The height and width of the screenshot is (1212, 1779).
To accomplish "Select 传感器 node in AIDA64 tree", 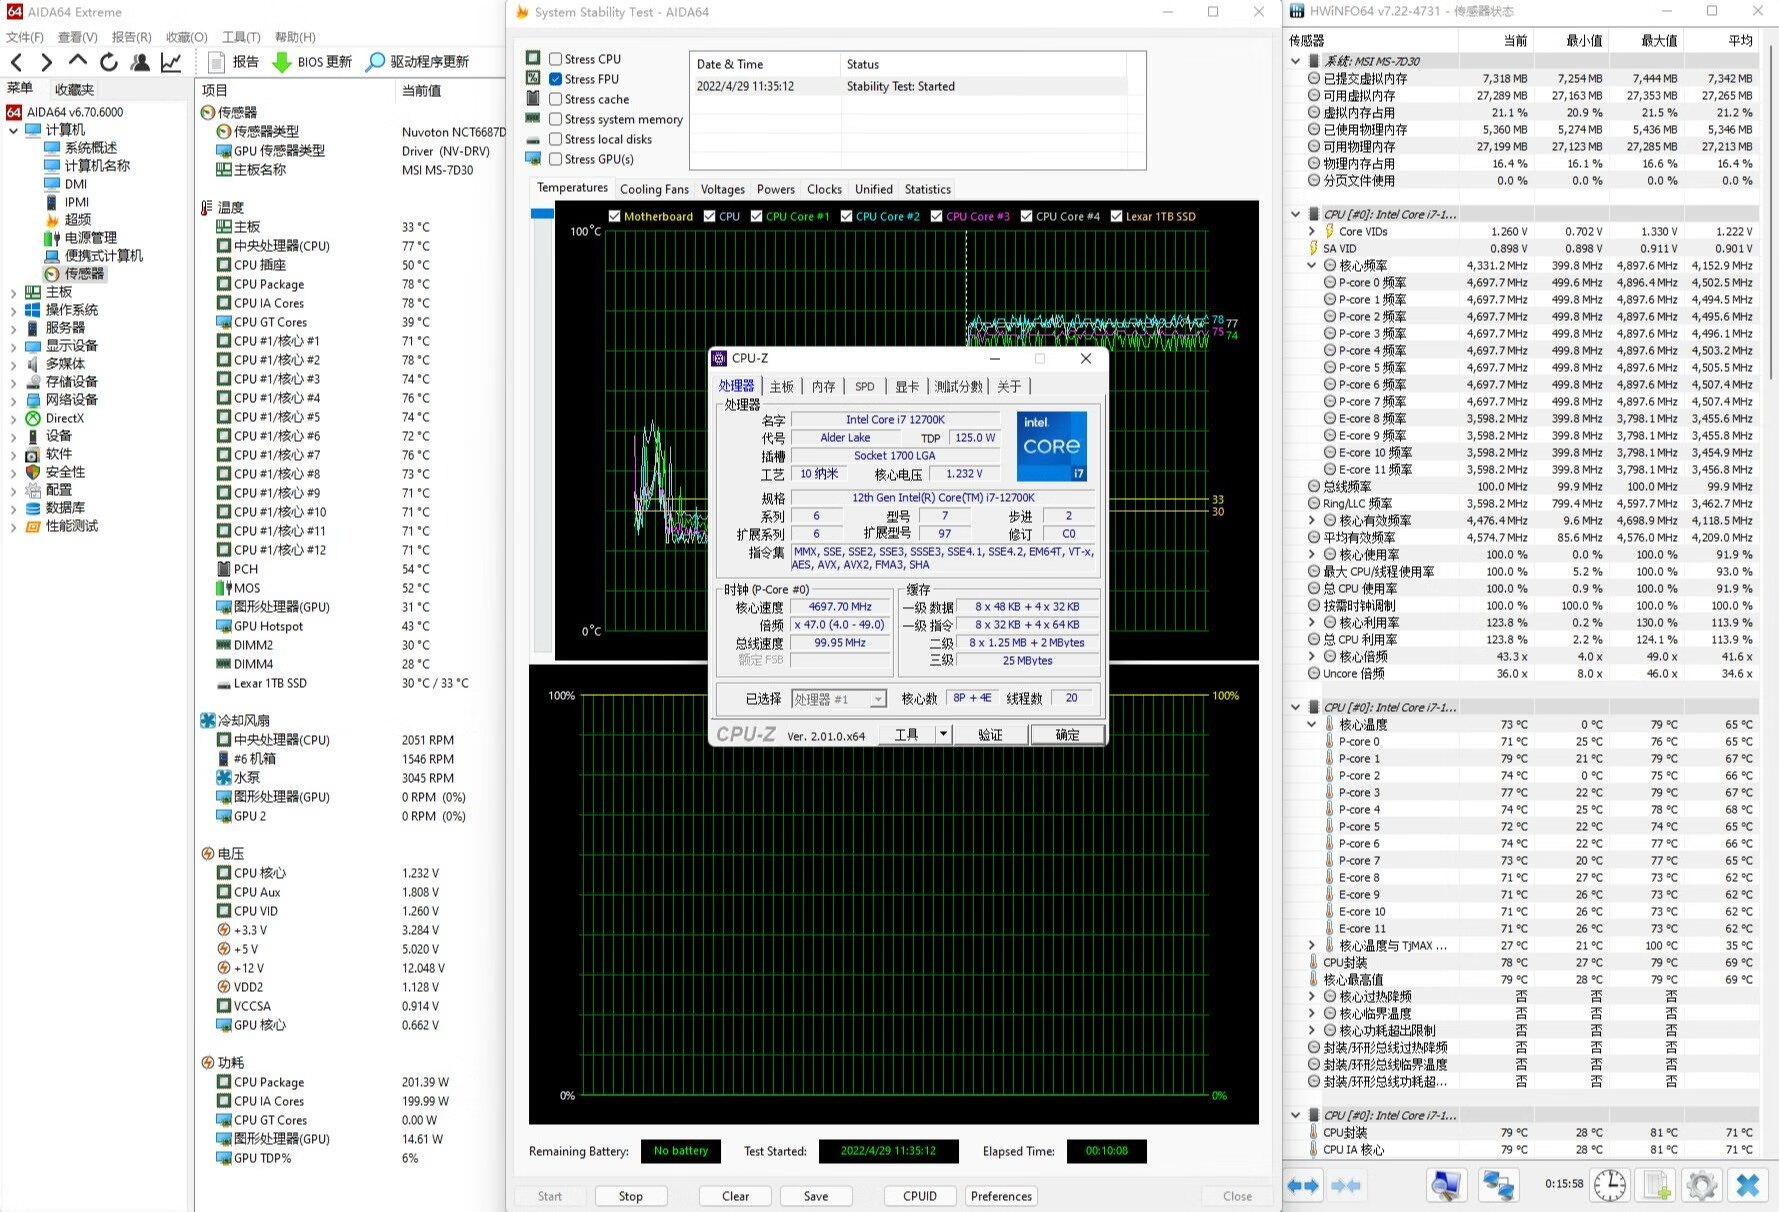I will pos(84,273).
